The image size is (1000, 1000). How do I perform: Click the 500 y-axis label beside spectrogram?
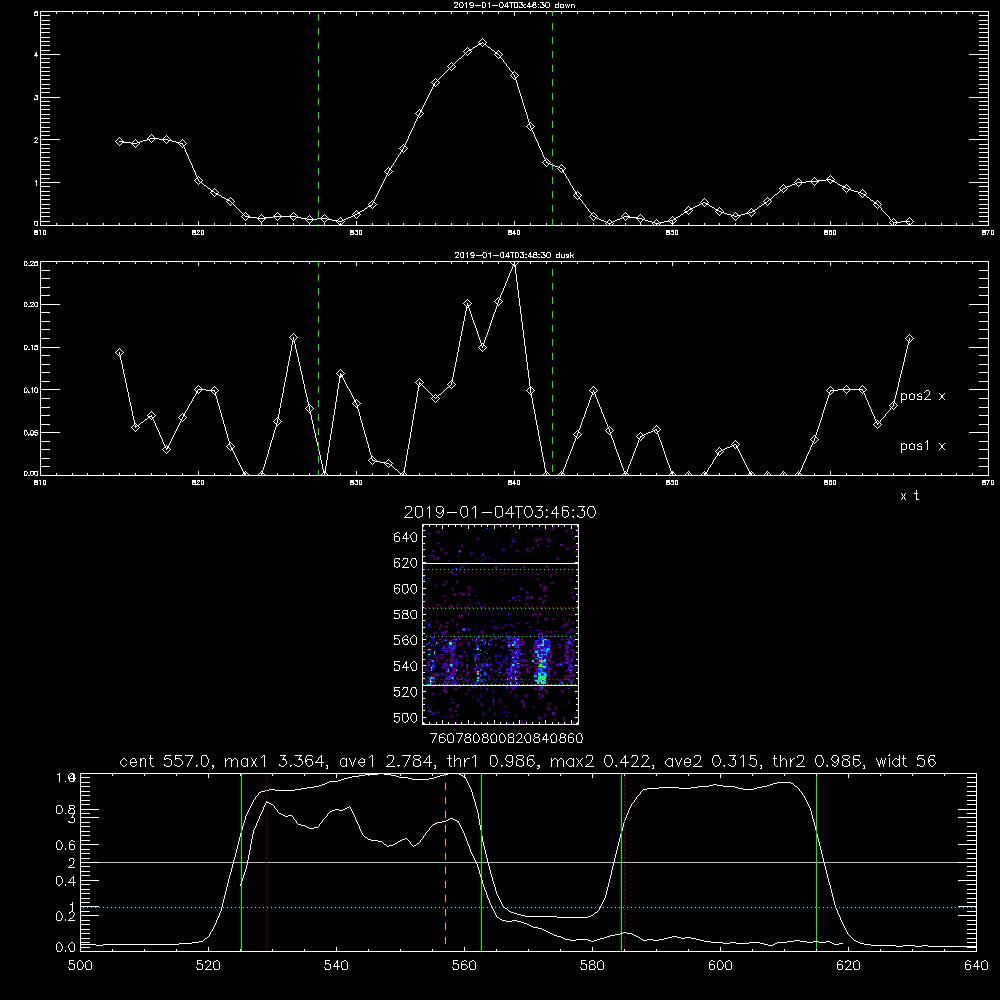(406, 717)
